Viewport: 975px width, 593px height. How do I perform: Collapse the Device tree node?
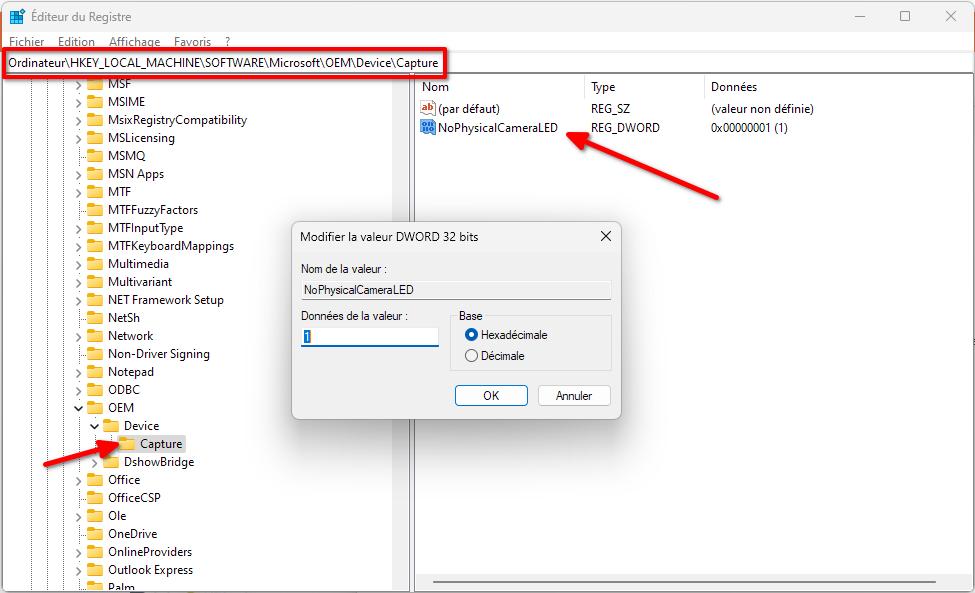click(95, 426)
